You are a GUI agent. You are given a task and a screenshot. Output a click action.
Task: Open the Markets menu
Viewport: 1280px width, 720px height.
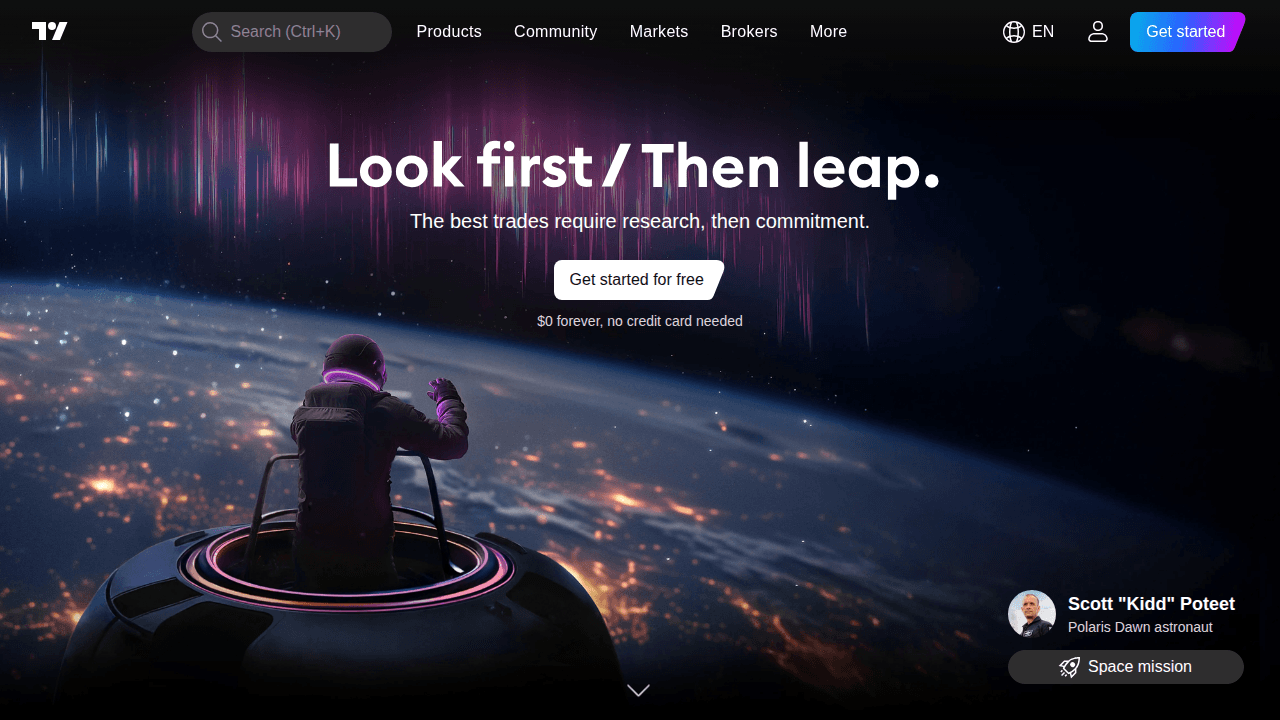[x=659, y=32]
